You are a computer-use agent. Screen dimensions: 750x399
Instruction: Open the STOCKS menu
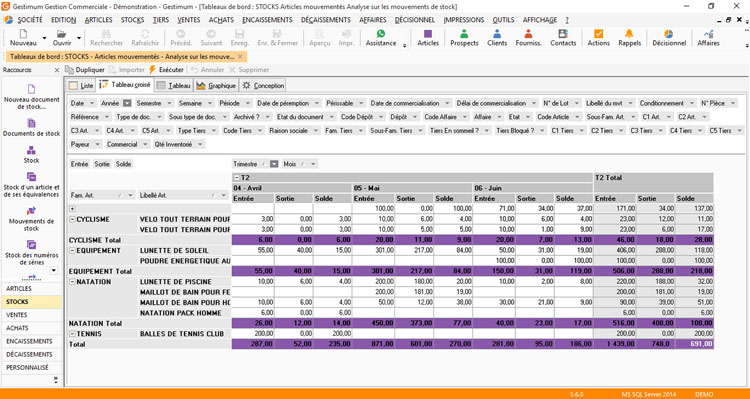pyautogui.click(x=132, y=20)
